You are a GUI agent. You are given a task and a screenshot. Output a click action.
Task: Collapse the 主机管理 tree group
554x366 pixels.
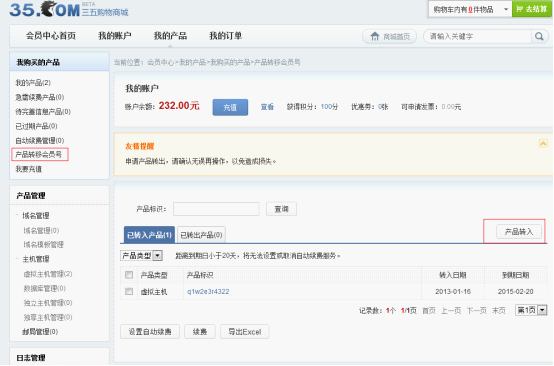[17, 259]
